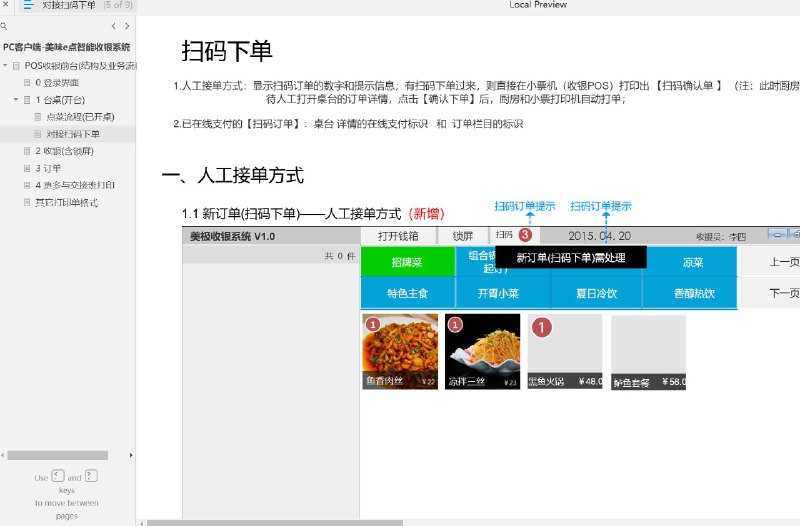Viewport: 800px width, 526px height.
Task: Select the 夏日冷饮 category tab
Action: (596, 293)
